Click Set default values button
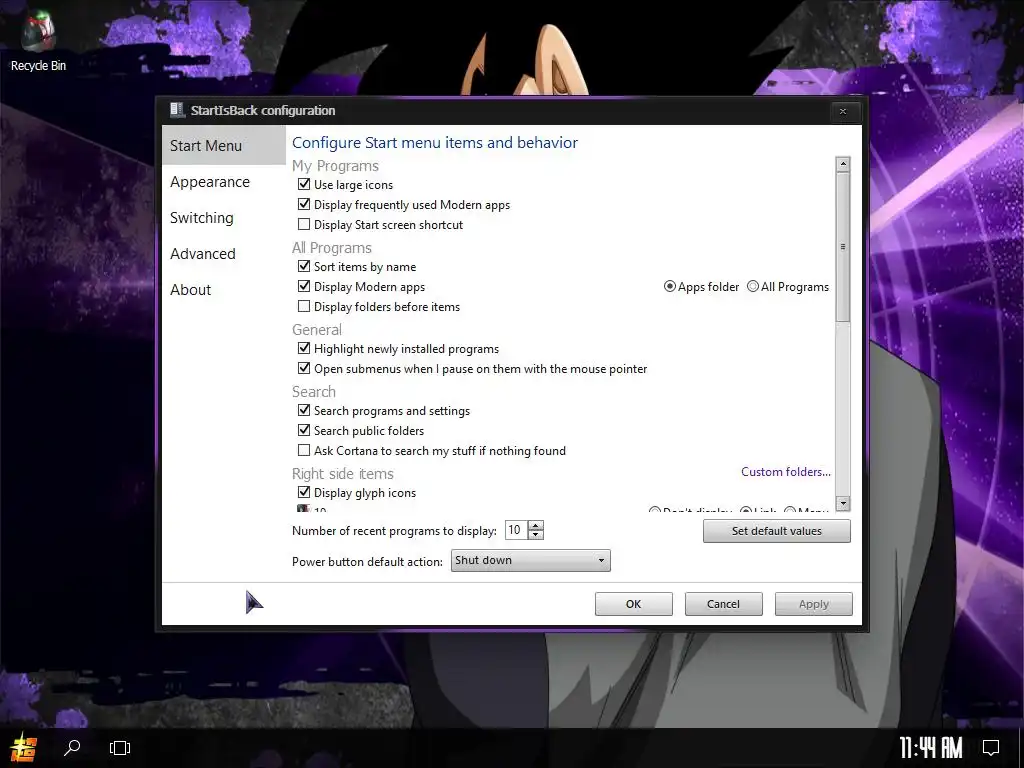The height and width of the screenshot is (768, 1024). pyautogui.click(x=776, y=531)
